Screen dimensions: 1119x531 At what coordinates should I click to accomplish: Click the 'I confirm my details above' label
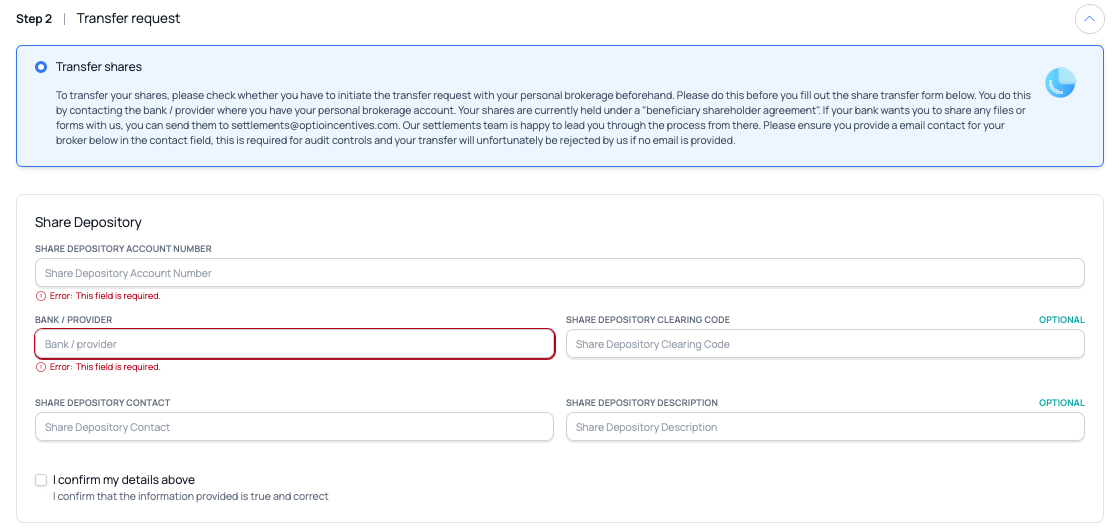[x=124, y=480]
